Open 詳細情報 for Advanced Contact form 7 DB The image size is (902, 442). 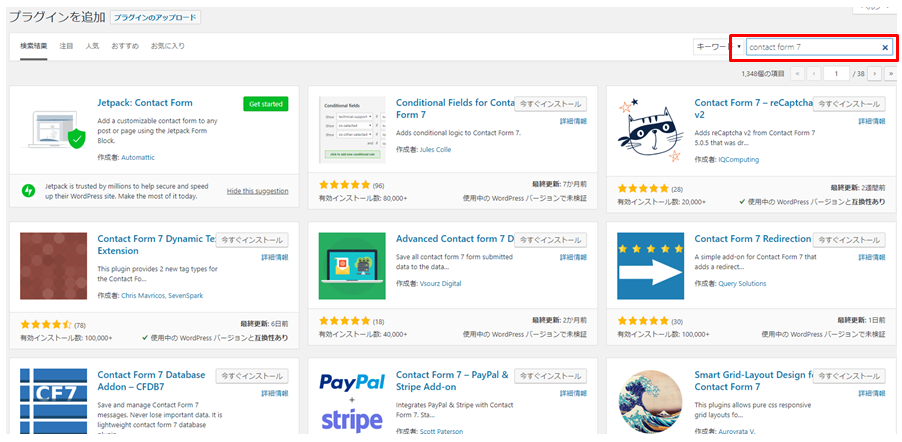pos(574,257)
